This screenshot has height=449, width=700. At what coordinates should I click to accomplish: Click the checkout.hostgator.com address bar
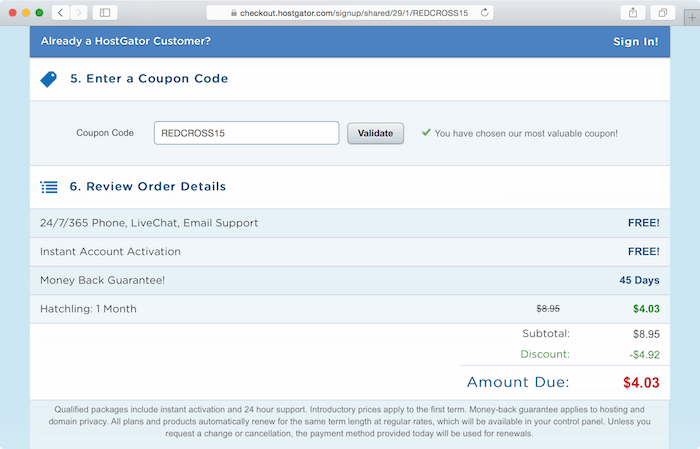(x=350, y=13)
